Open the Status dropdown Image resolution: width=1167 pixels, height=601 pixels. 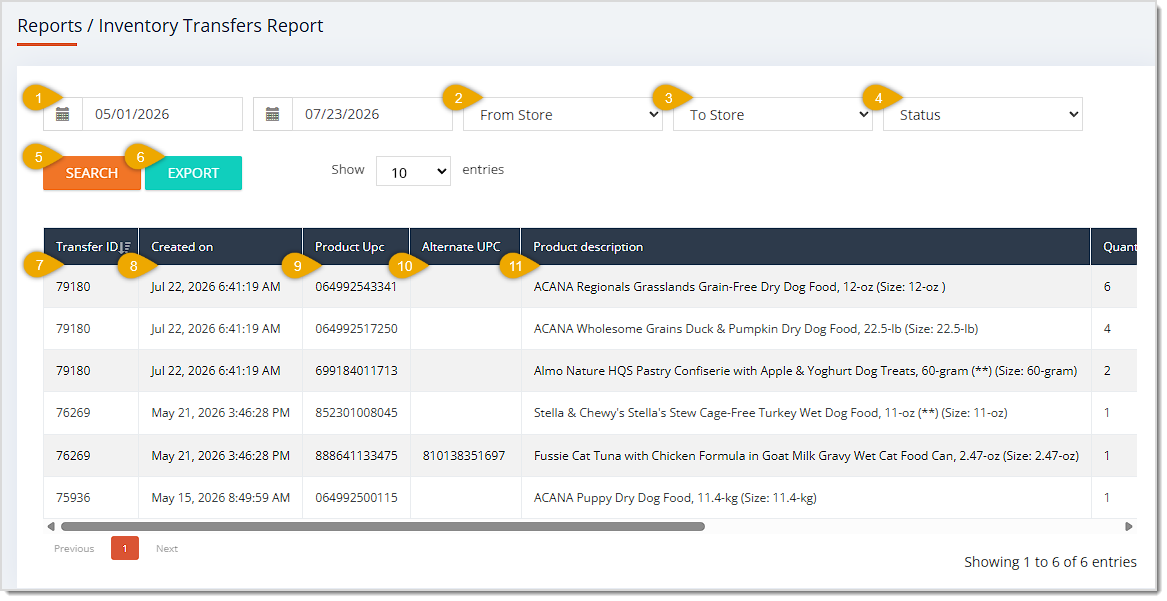[982, 115]
